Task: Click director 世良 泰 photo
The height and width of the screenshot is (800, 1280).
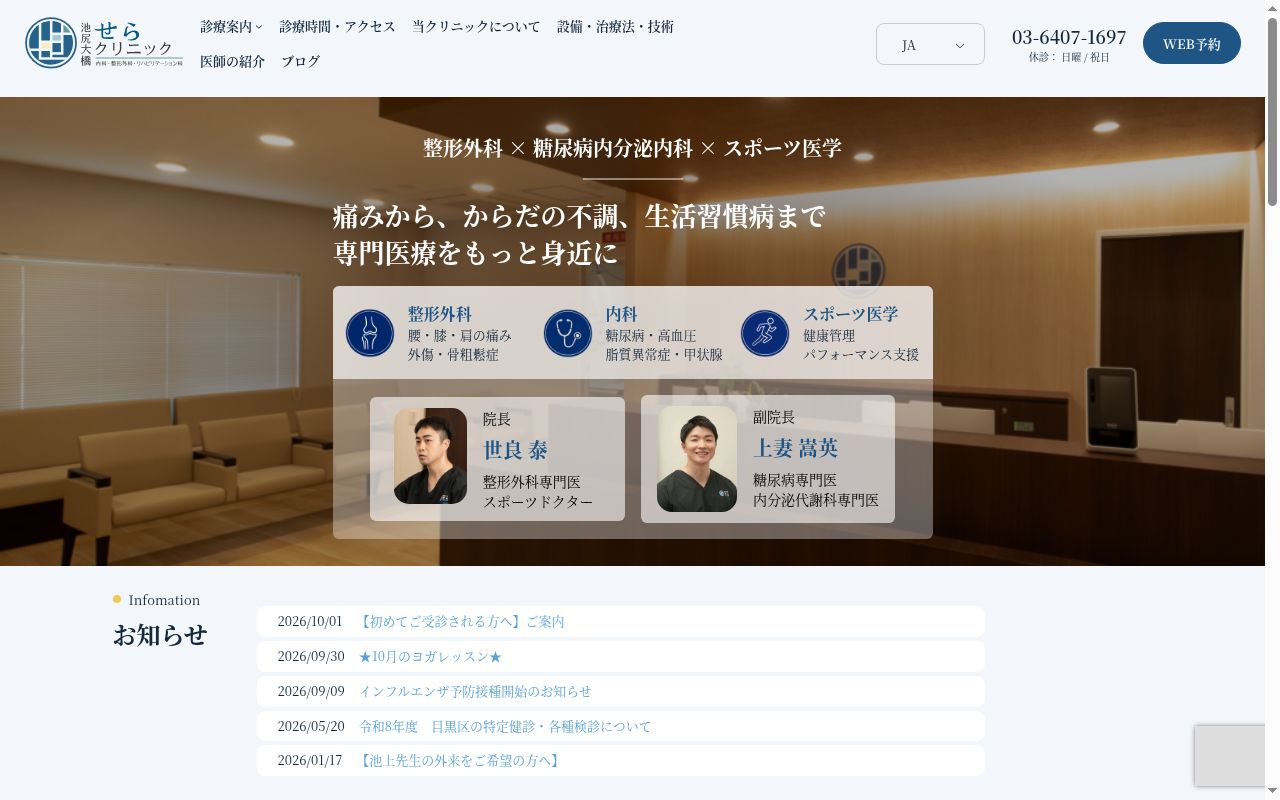Action: click(x=430, y=456)
